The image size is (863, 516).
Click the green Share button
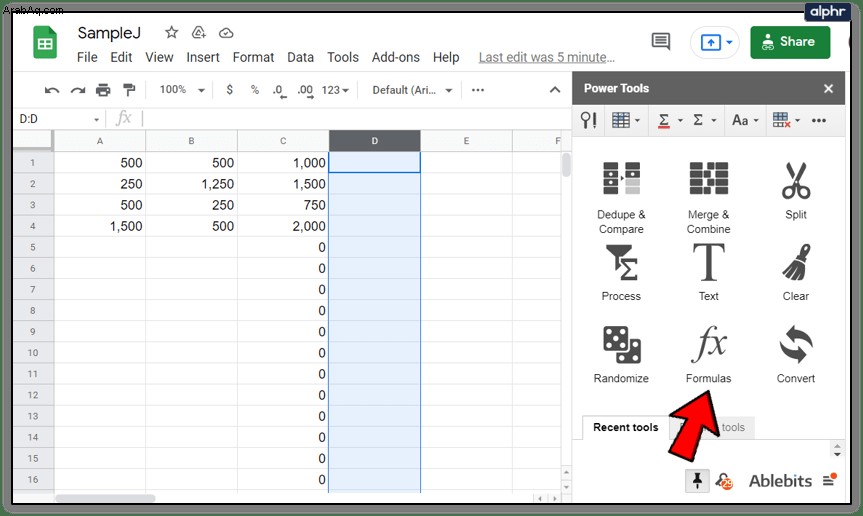(x=790, y=42)
